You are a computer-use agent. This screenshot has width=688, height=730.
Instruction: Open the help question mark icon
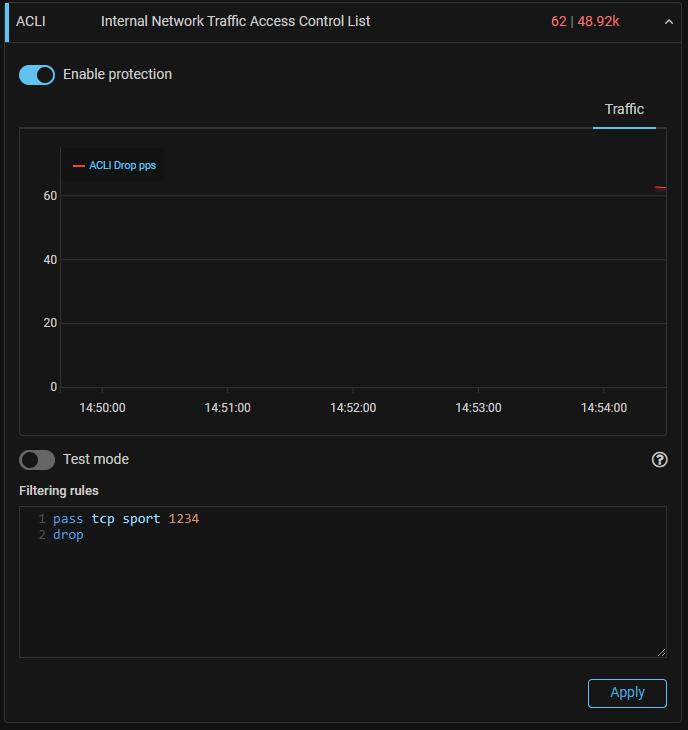pyautogui.click(x=659, y=460)
